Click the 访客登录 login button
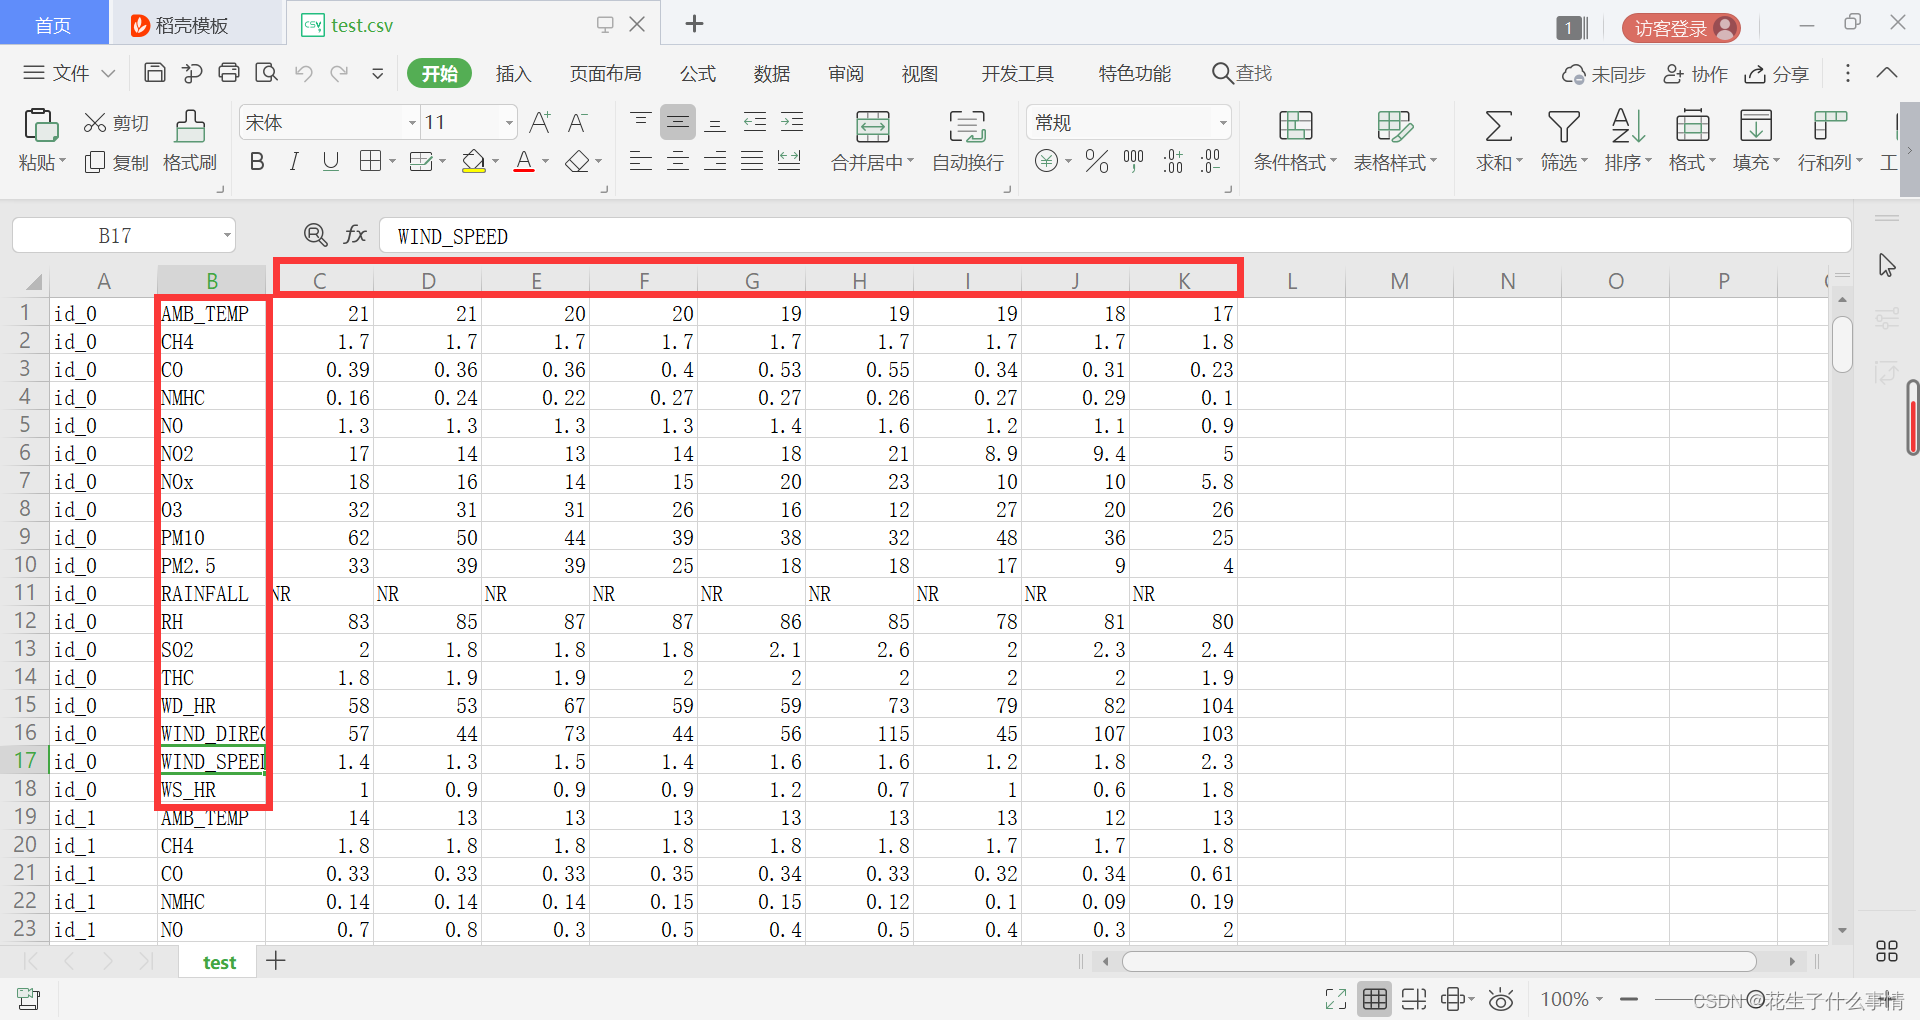 pyautogui.click(x=1681, y=28)
